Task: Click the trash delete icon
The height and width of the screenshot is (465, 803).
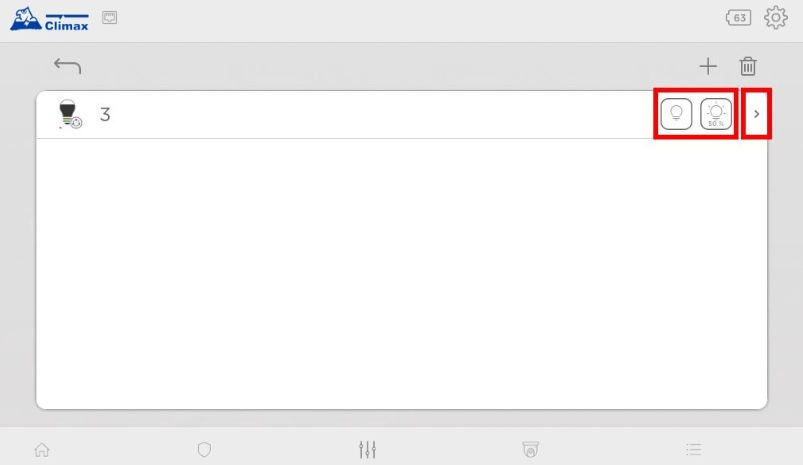Action: pos(748,67)
